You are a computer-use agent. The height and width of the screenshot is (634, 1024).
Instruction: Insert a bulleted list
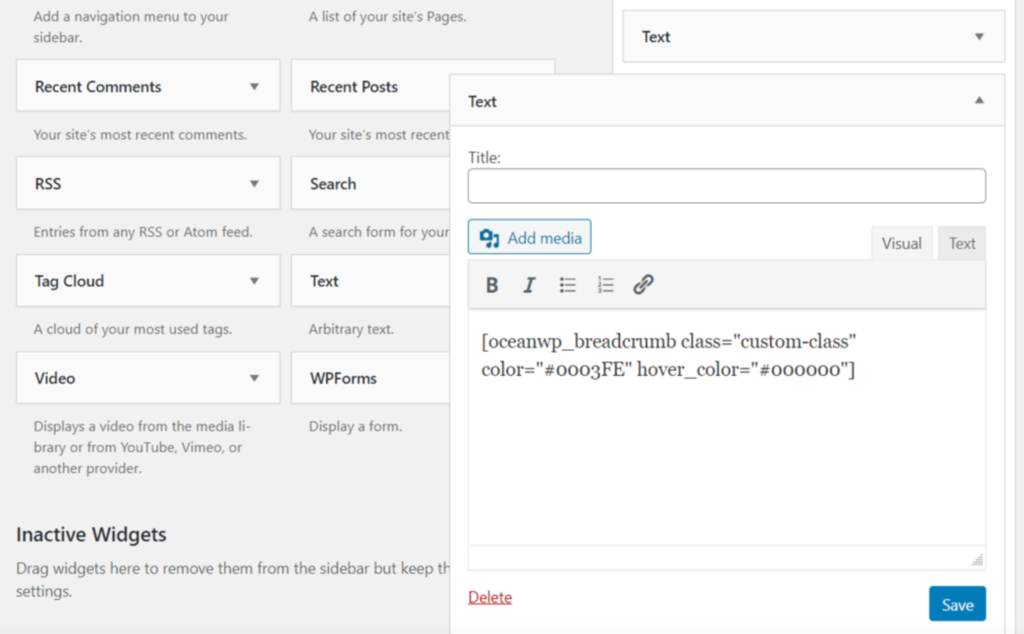[x=568, y=285]
